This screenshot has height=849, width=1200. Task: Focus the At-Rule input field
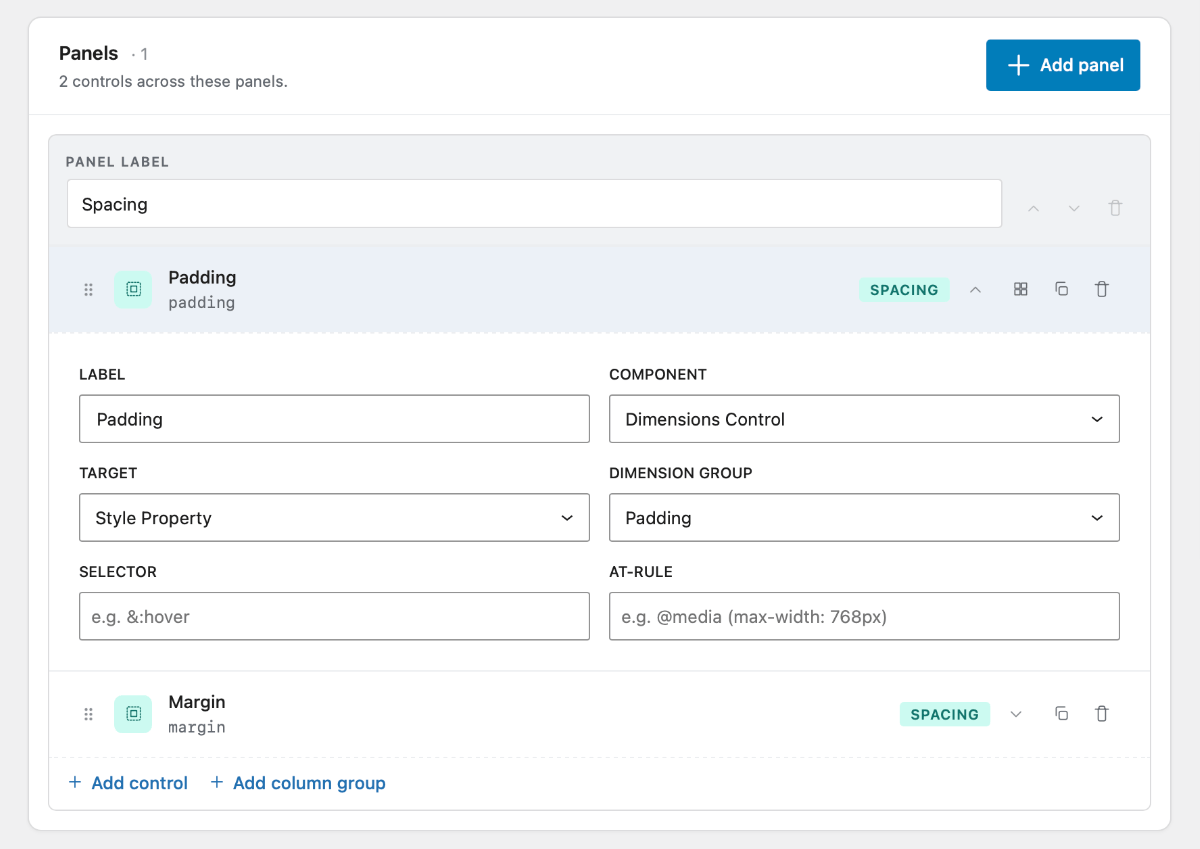click(x=864, y=617)
